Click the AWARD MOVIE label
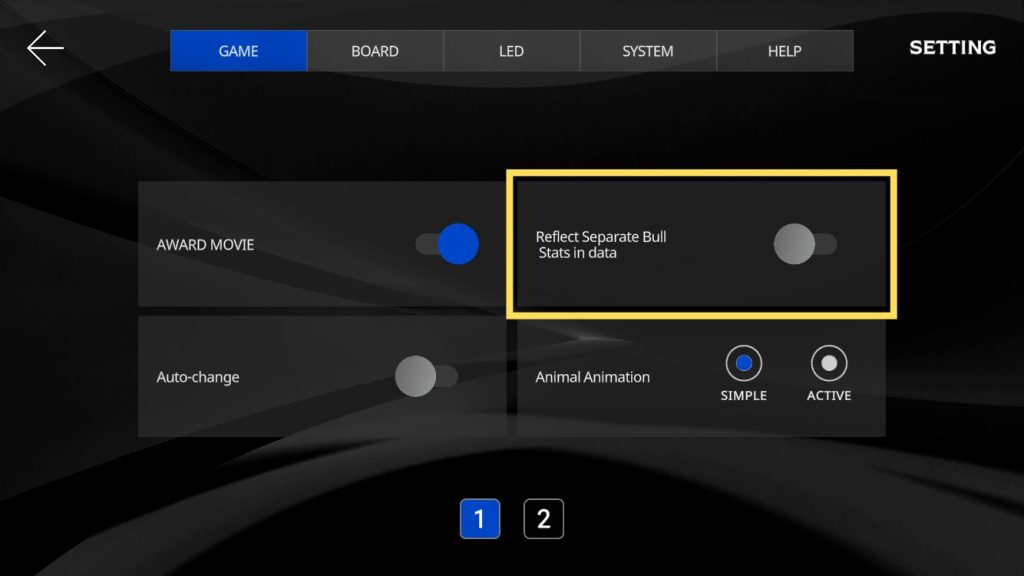This screenshot has width=1024, height=576. tap(205, 245)
